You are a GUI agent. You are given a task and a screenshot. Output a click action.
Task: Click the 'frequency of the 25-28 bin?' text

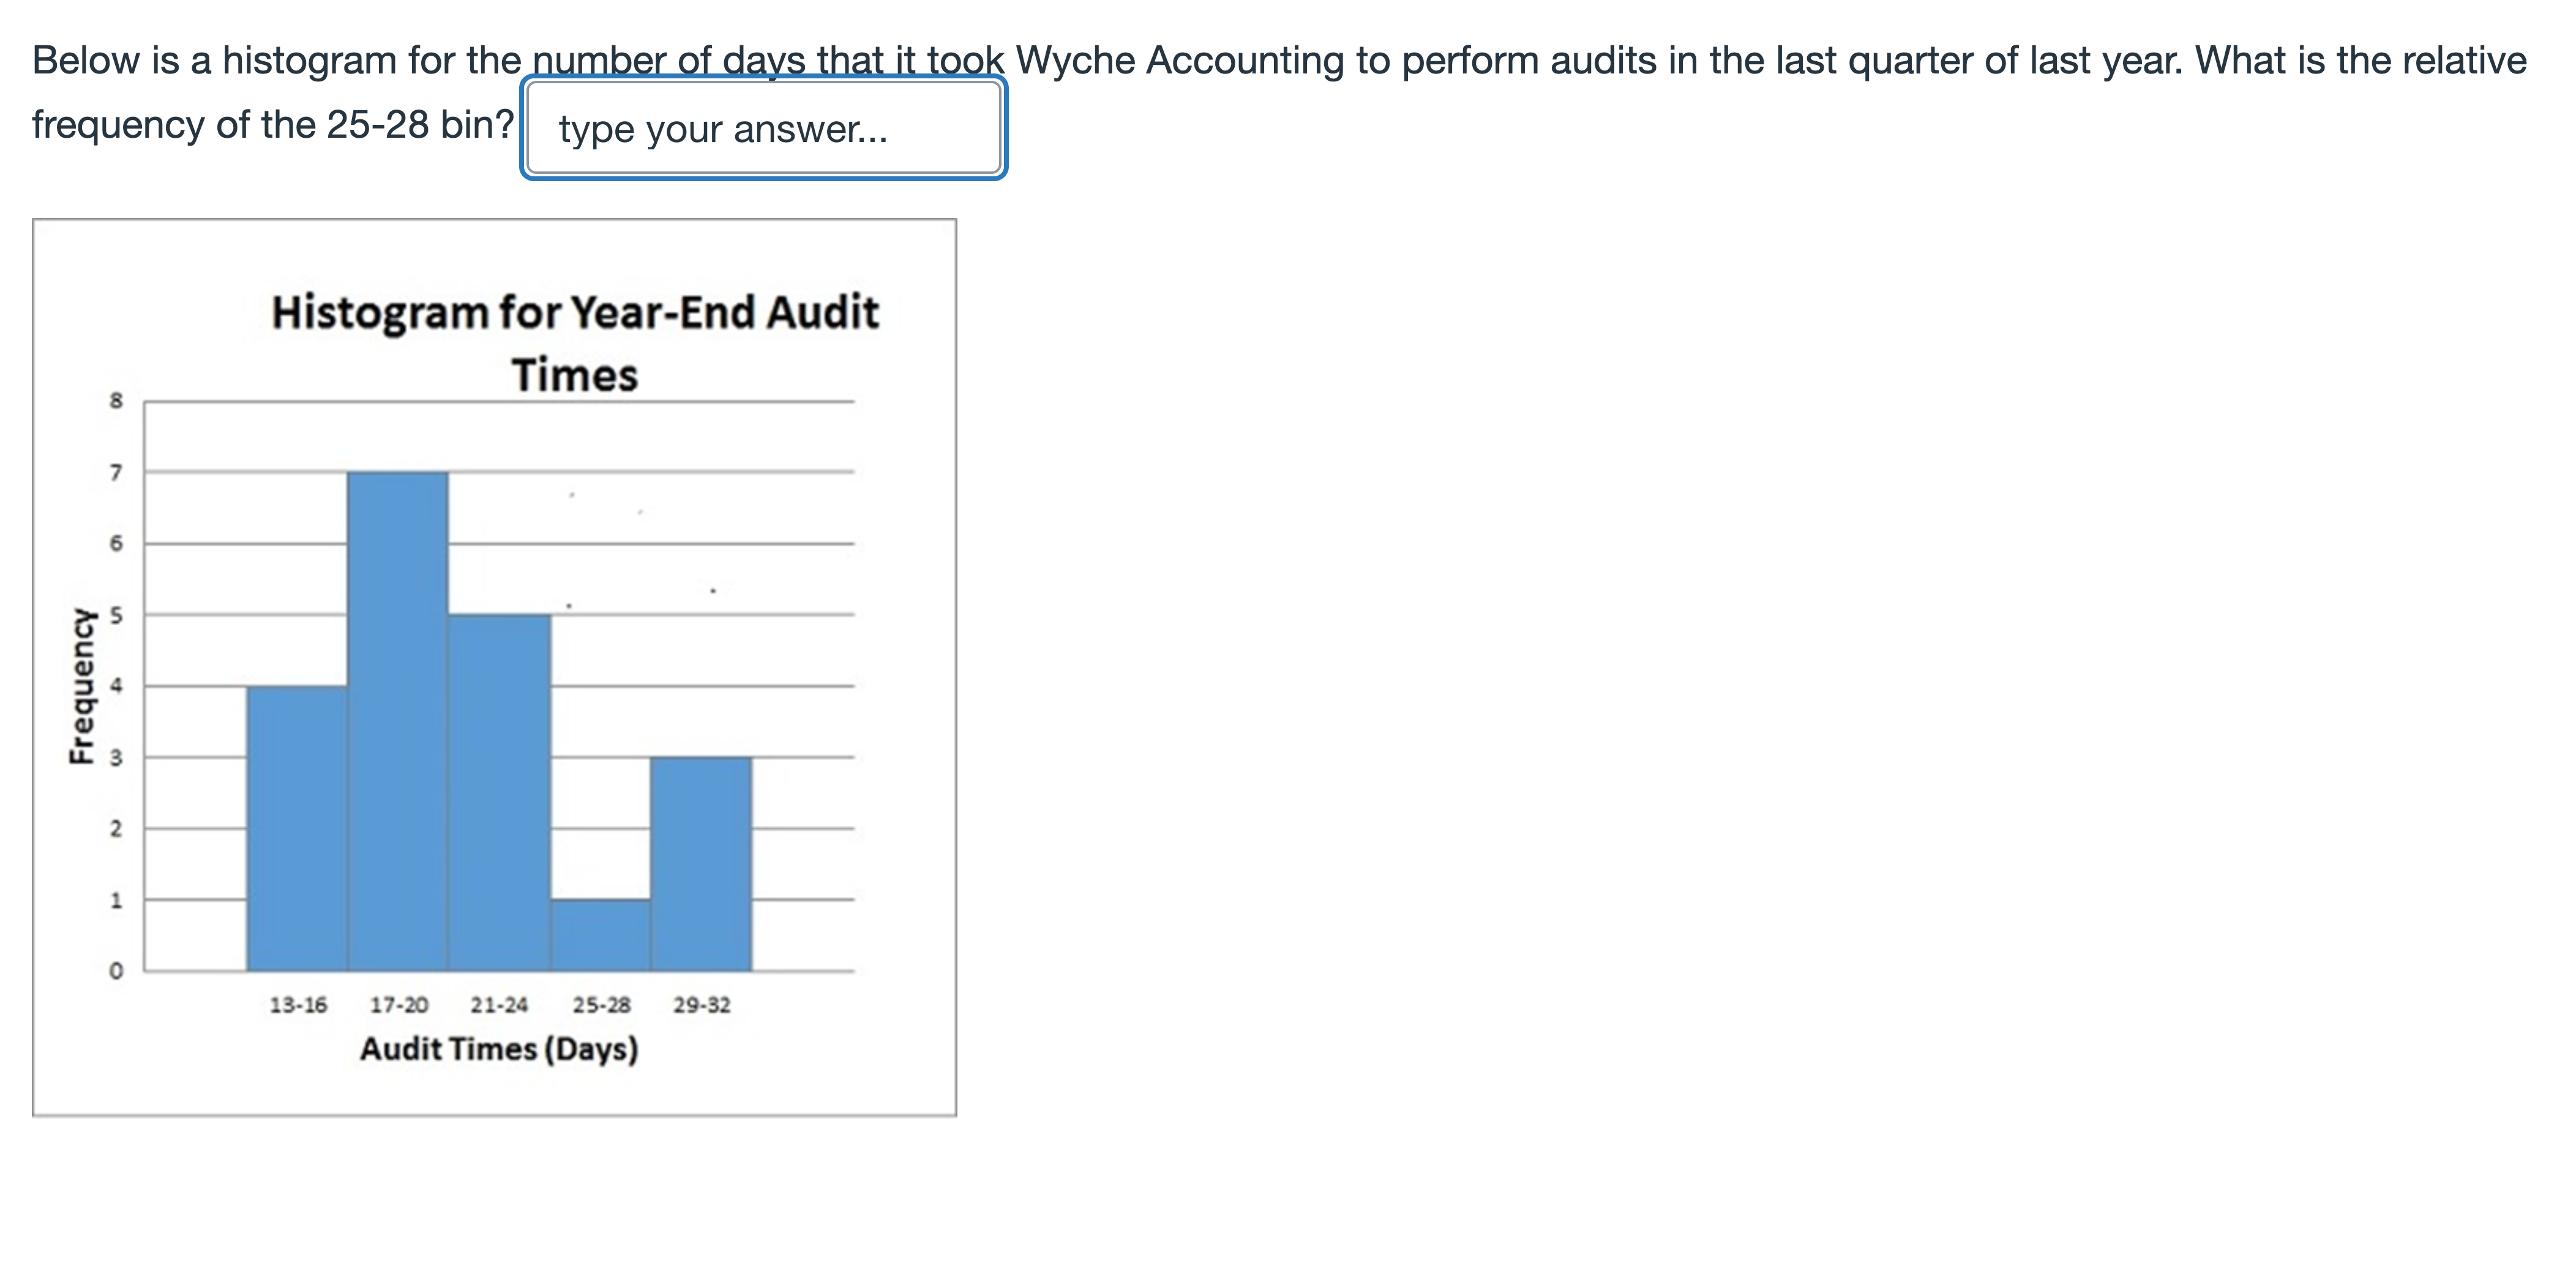point(272,125)
